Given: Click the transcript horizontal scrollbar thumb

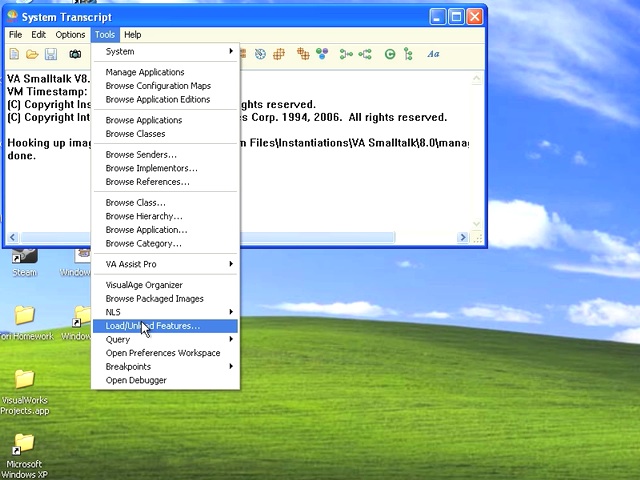Looking at the screenshot, I should pyautogui.click(x=208, y=237).
